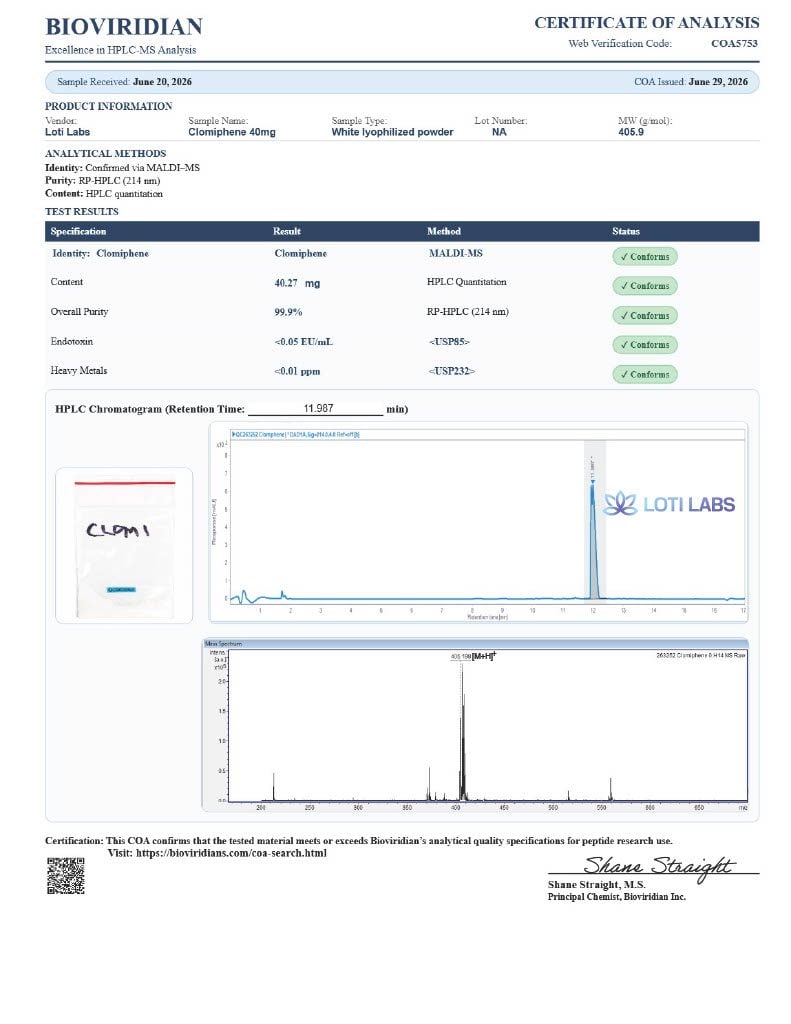Click the [M+H]+ mass spectrum peak label
The image size is (791, 1024).
point(483,655)
